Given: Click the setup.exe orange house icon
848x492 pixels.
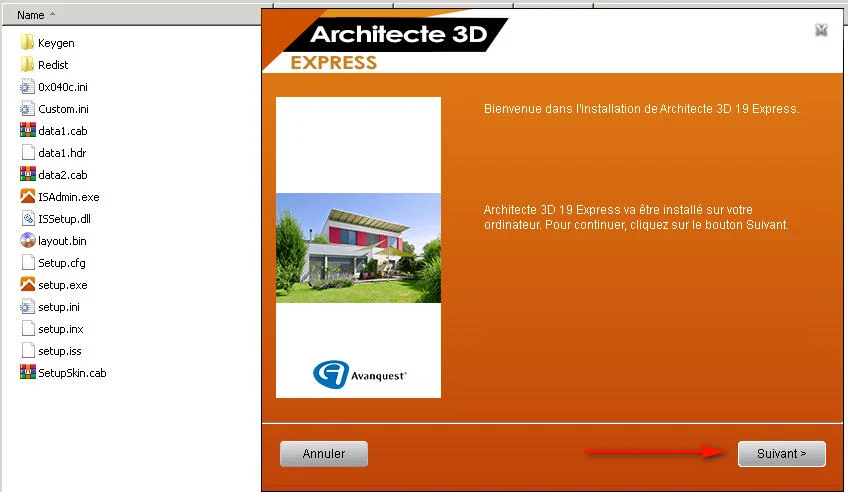Looking at the screenshot, I should [28, 285].
